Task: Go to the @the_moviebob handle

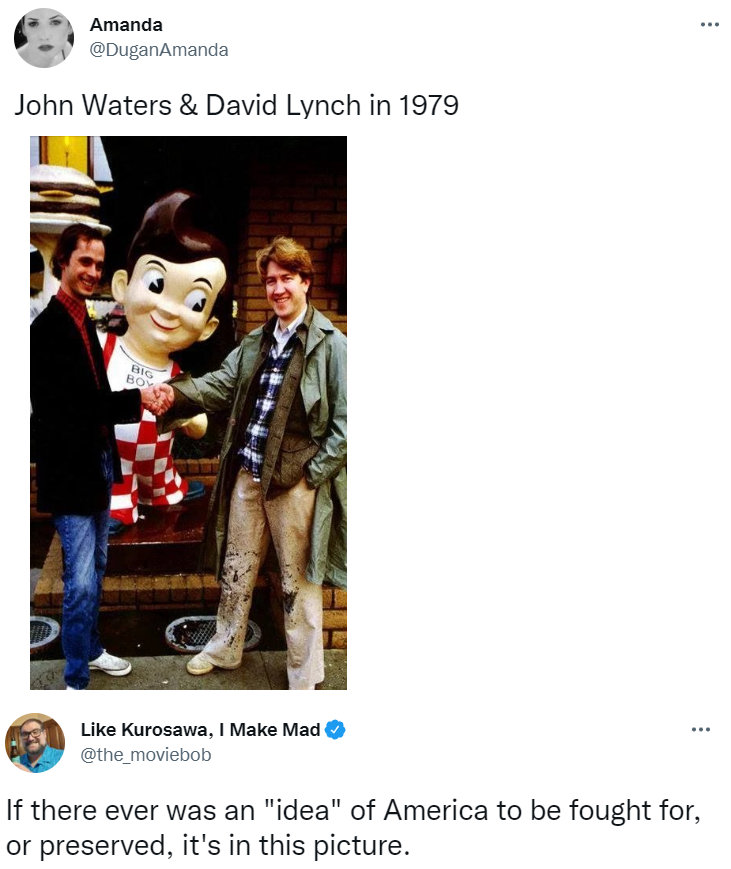Action: [146, 755]
